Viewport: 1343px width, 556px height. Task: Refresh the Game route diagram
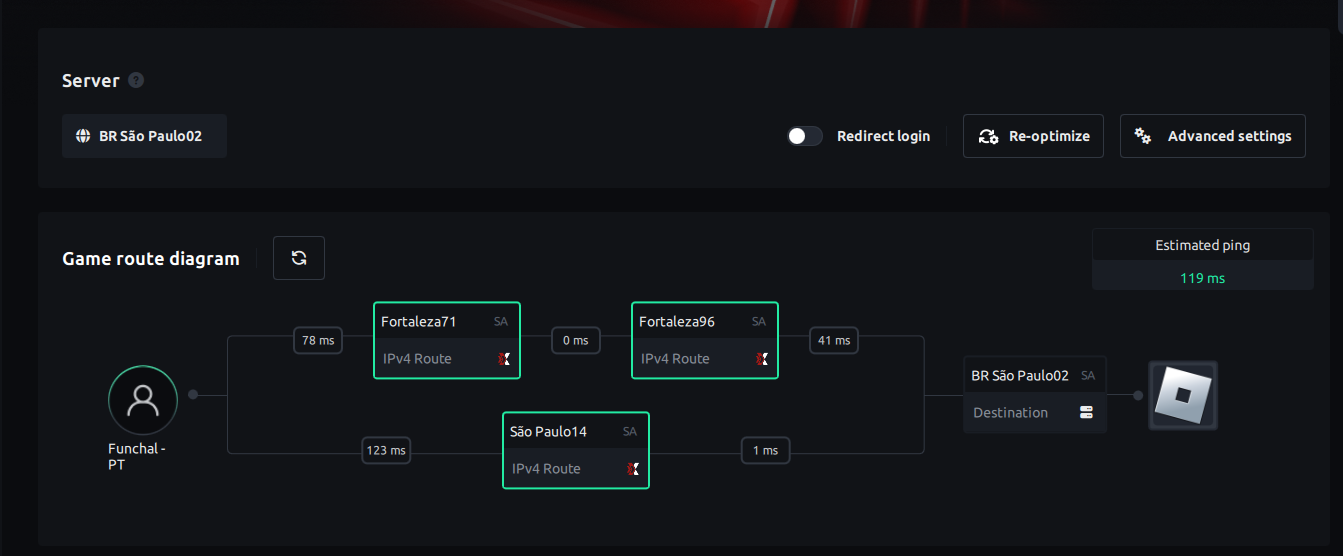(299, 258)
